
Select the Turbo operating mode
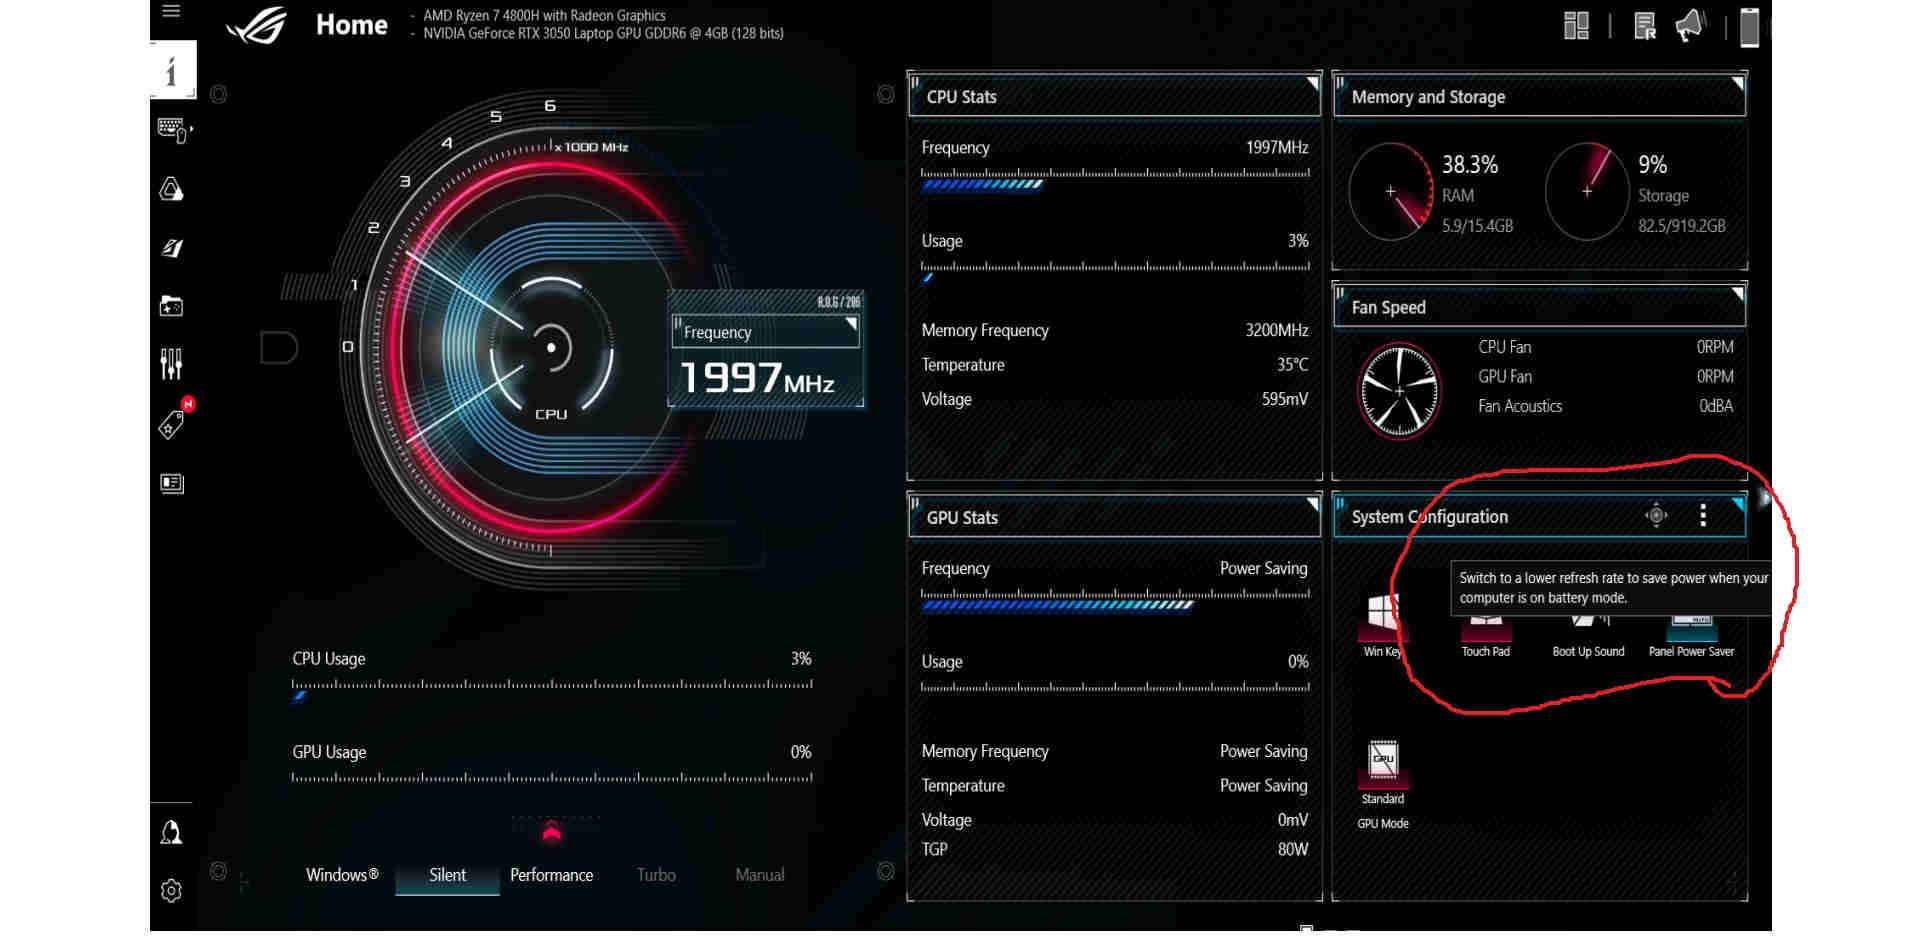pos(656,875)
